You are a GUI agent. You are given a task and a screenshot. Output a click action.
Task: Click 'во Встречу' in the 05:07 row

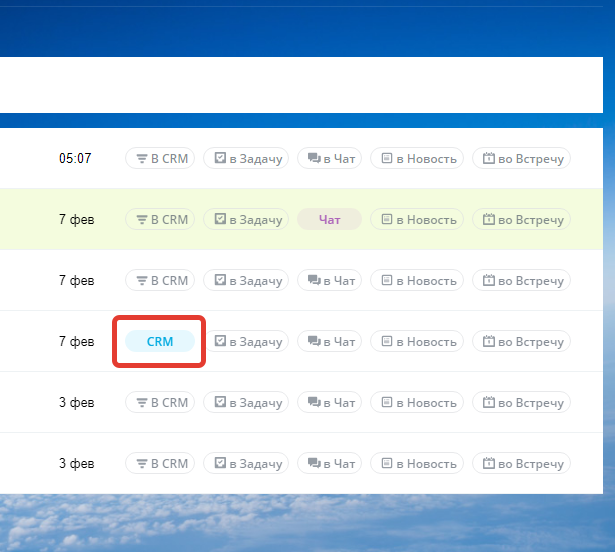(521, 158)
